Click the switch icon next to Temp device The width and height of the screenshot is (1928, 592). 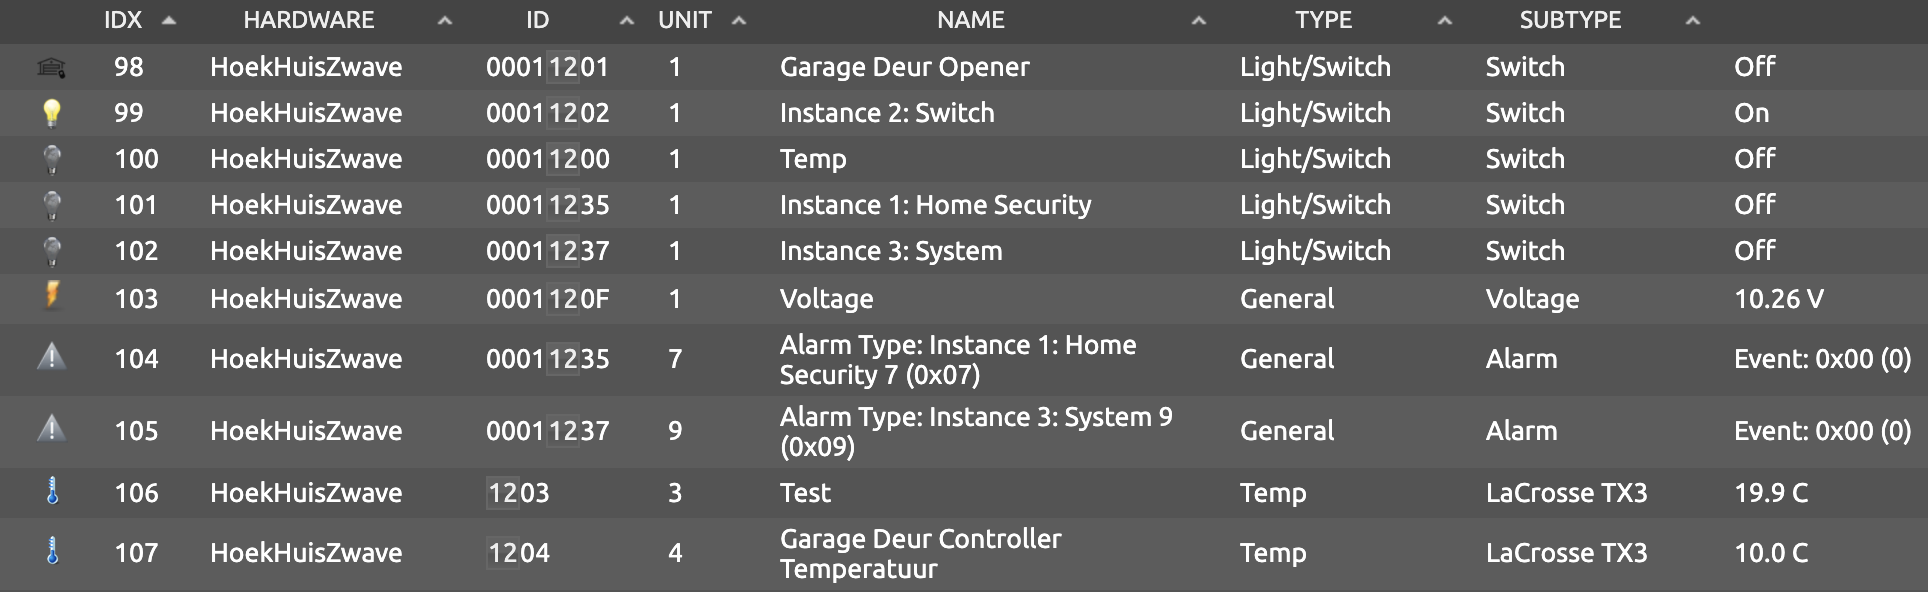(52, 158)
